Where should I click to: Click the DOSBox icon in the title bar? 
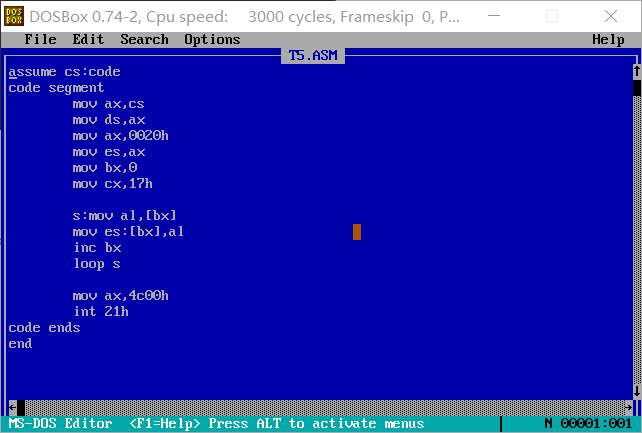[x=14, y=16]
